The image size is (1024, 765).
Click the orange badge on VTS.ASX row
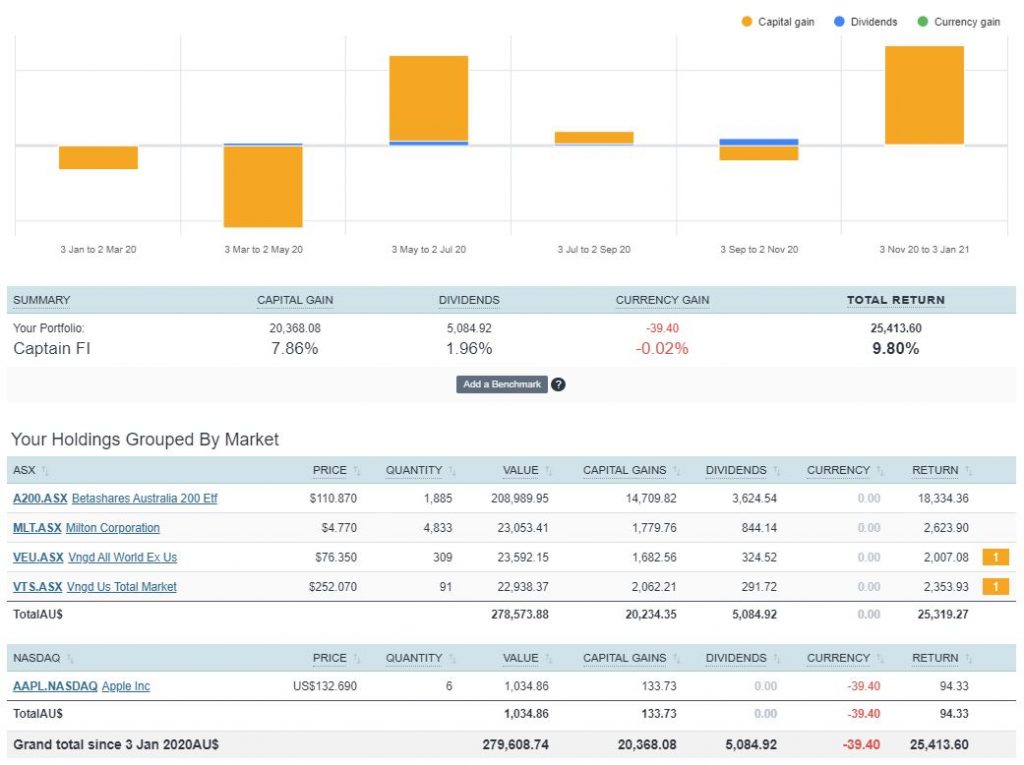pos(995,587)
